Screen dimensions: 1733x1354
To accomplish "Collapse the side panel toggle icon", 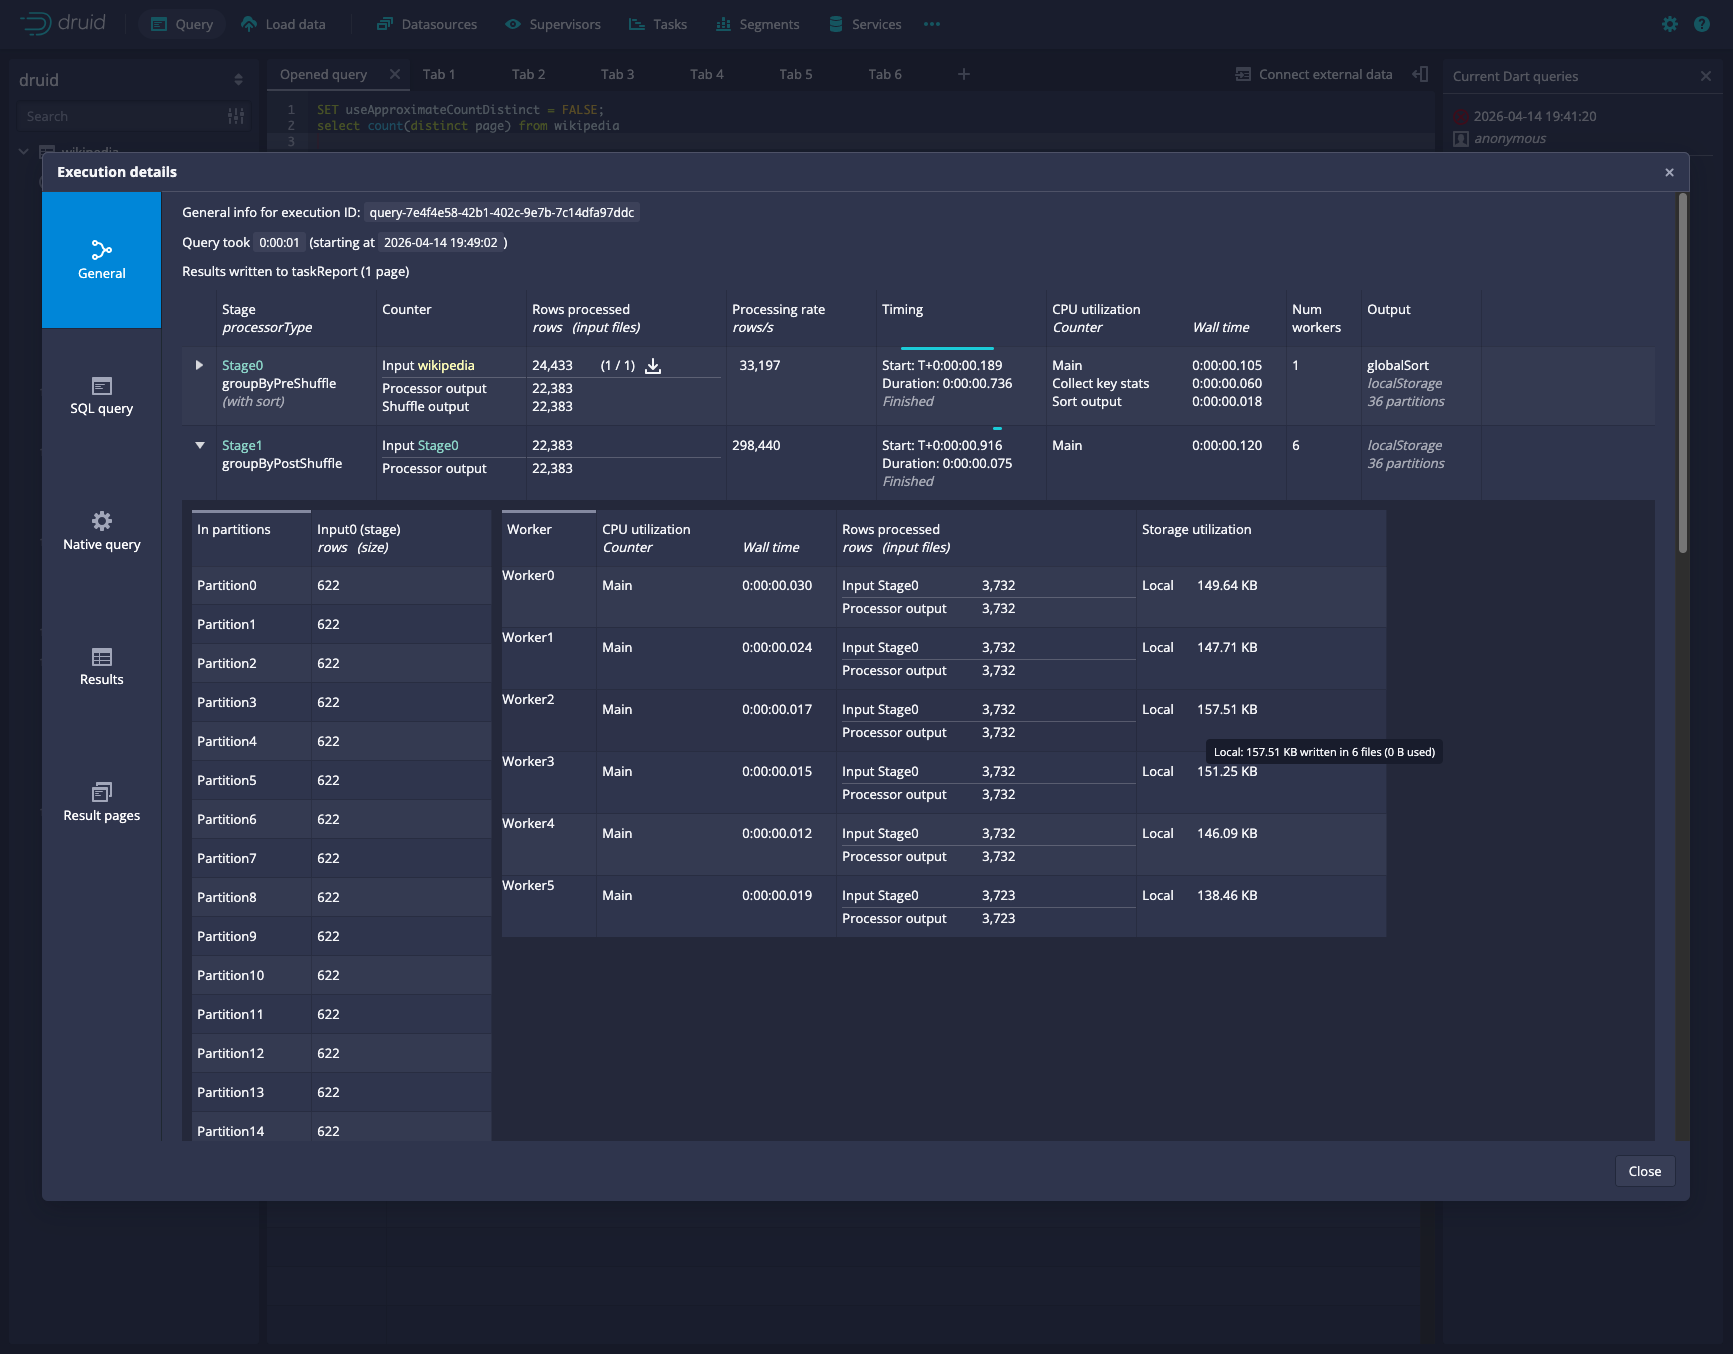I will pyautogui.click(x=1420, y=74).
